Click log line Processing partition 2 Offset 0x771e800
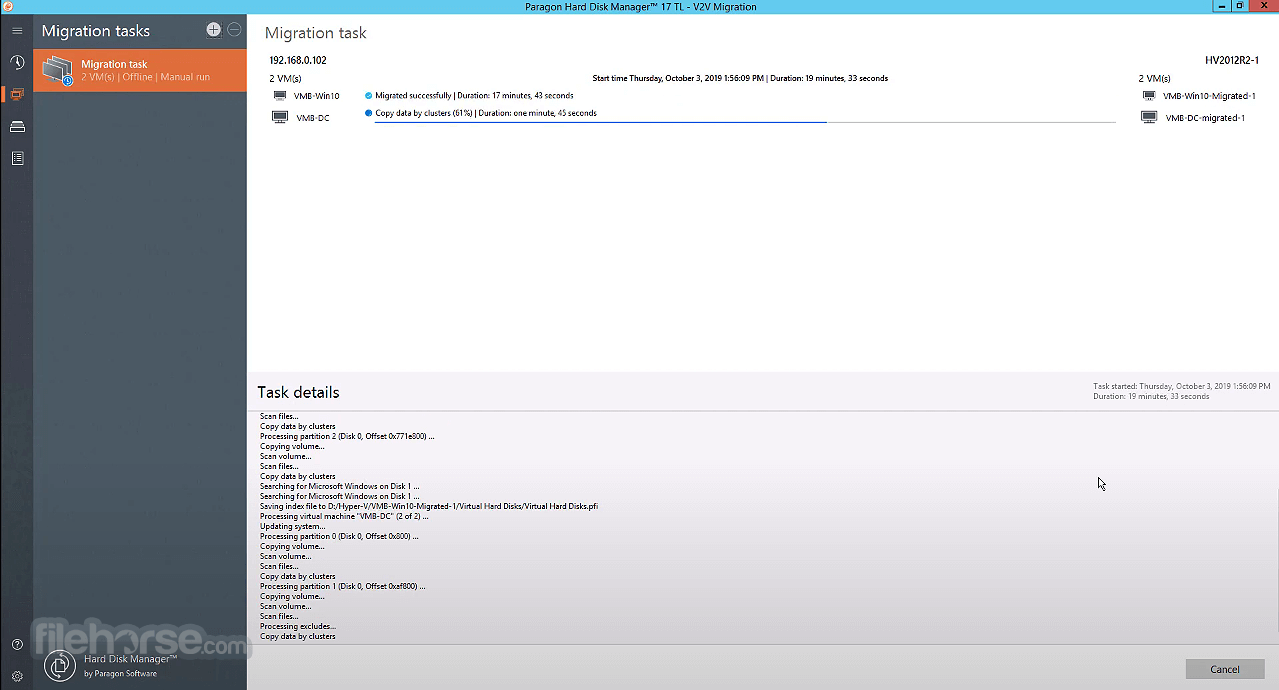The height and width of the screenshot is (690, 1279). 347,436
